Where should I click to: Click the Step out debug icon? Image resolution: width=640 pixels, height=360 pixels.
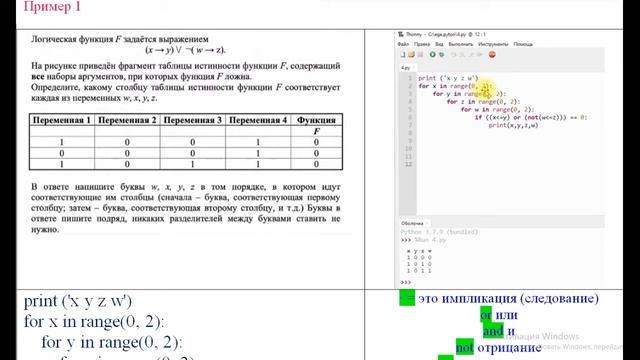[471, 54]
